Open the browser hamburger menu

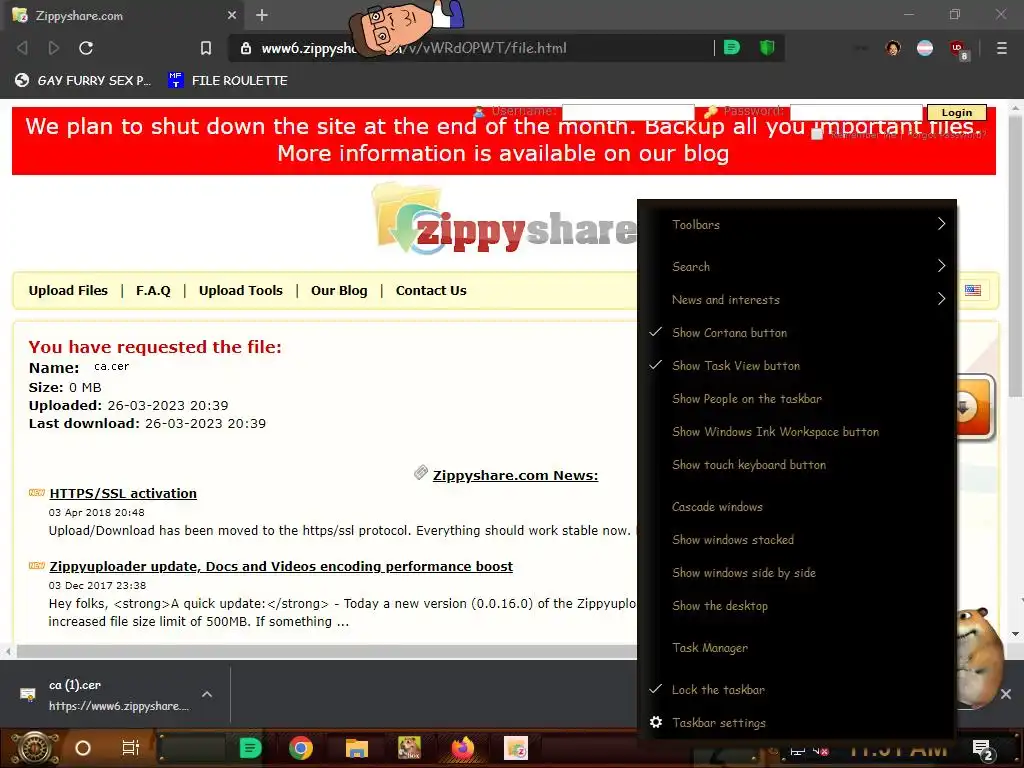(x=1001, y=48)
